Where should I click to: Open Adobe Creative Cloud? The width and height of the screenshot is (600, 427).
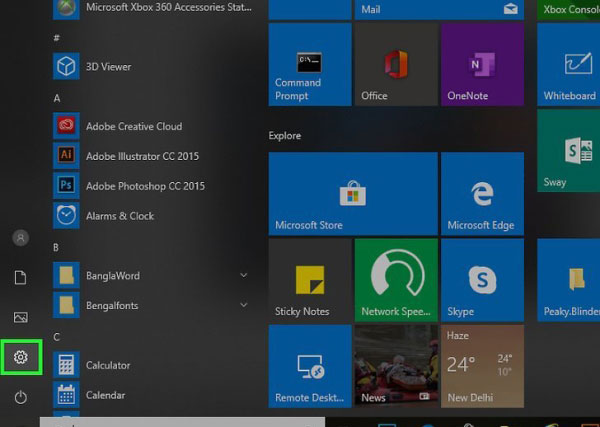coord(152,126)
